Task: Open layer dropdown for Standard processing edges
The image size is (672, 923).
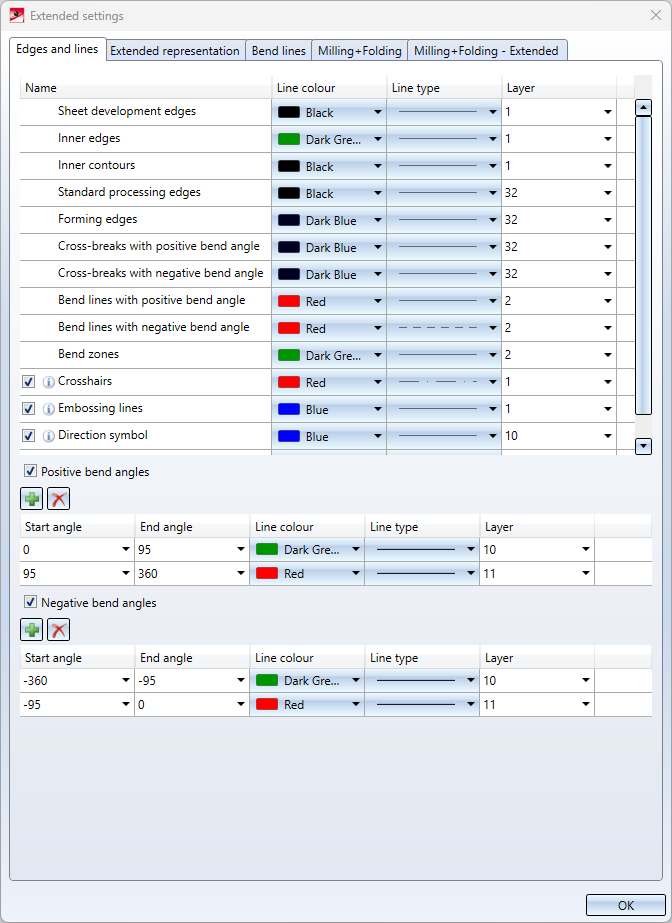Action: [608, 194]
